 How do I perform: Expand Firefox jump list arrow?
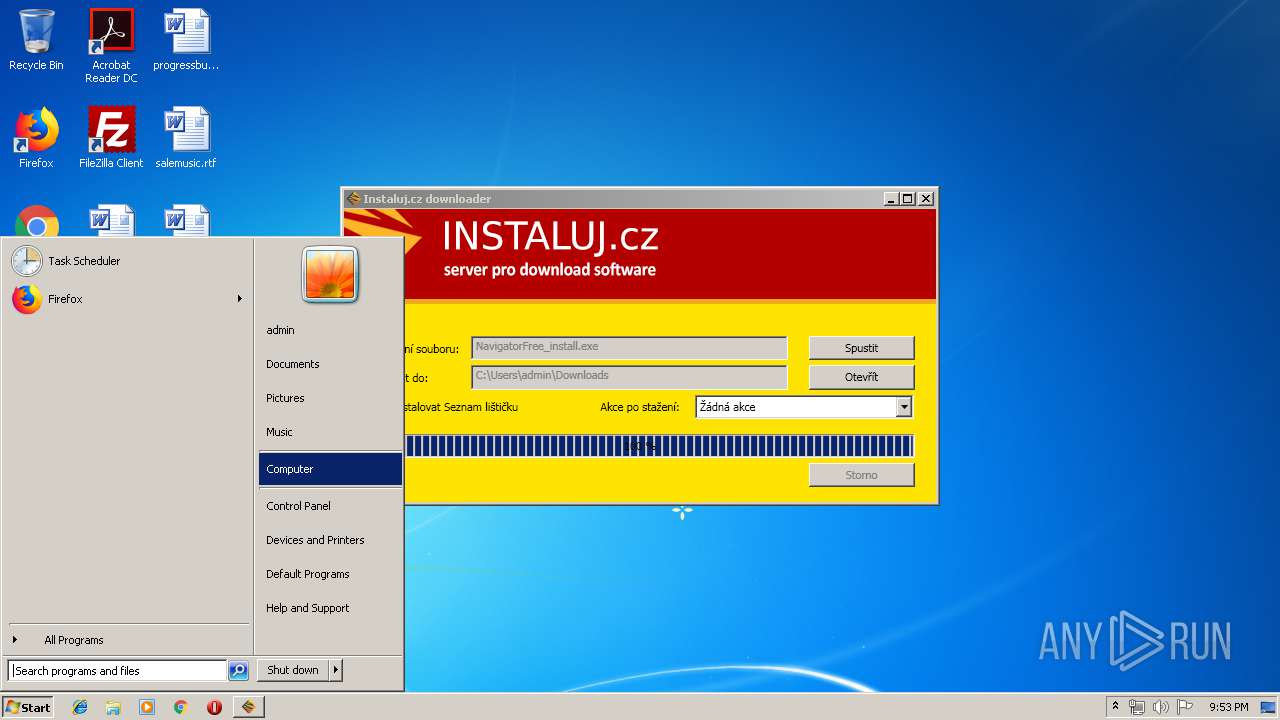pyautogui.click(x=240, y=299)
